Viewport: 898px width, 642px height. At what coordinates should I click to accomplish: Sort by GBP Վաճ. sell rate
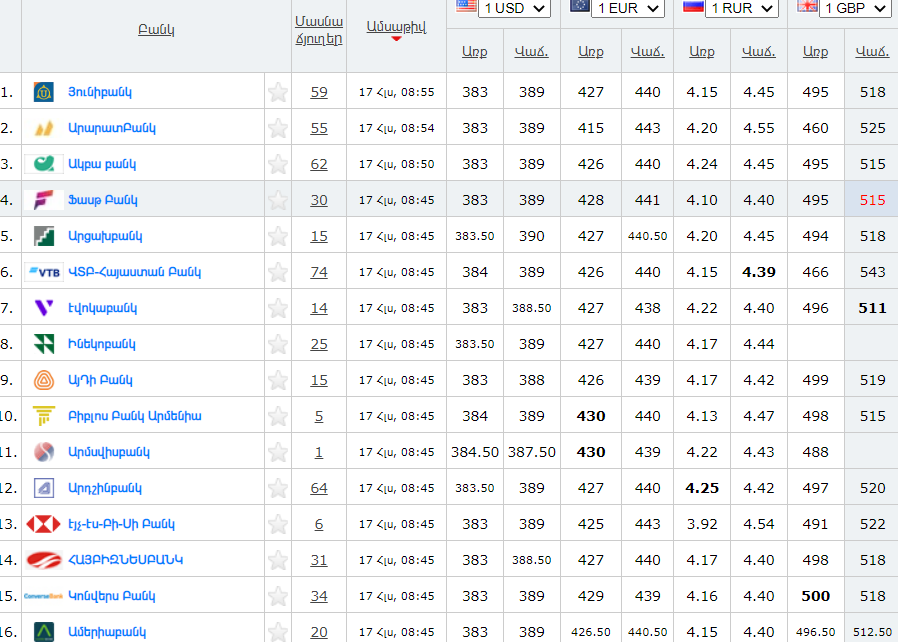point(873,52)
